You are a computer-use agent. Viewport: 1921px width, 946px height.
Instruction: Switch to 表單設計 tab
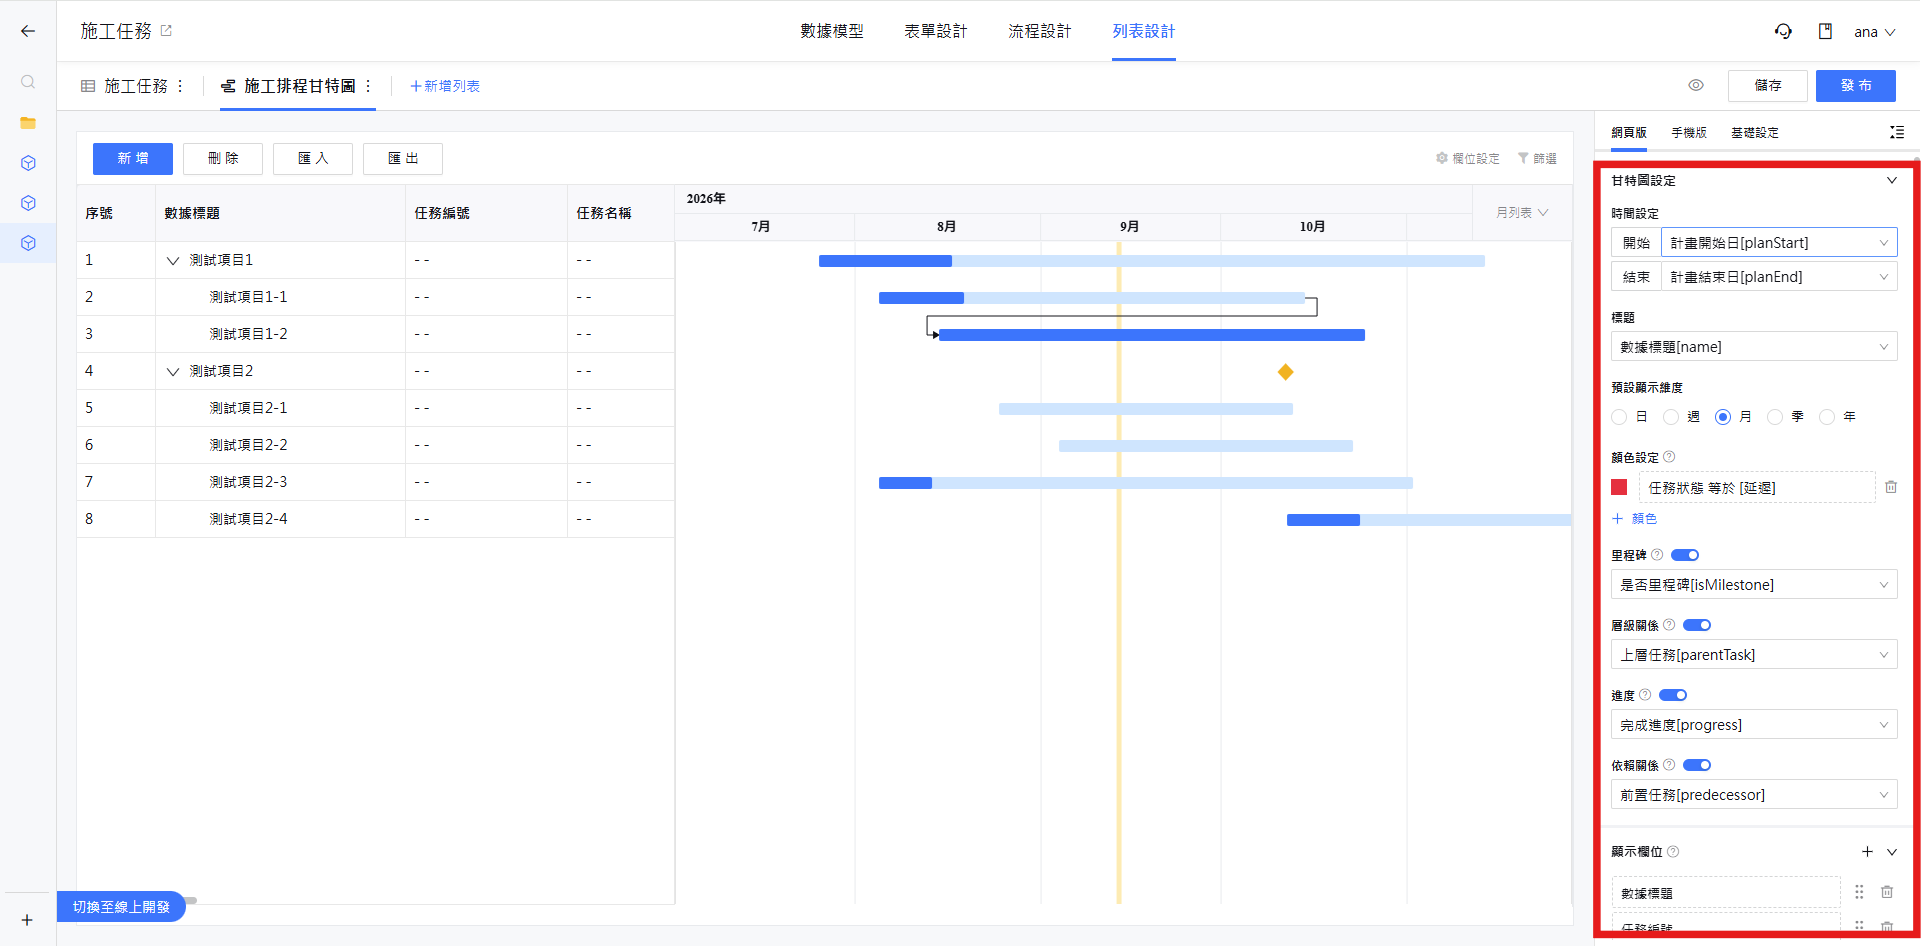[x=936, y=31]
